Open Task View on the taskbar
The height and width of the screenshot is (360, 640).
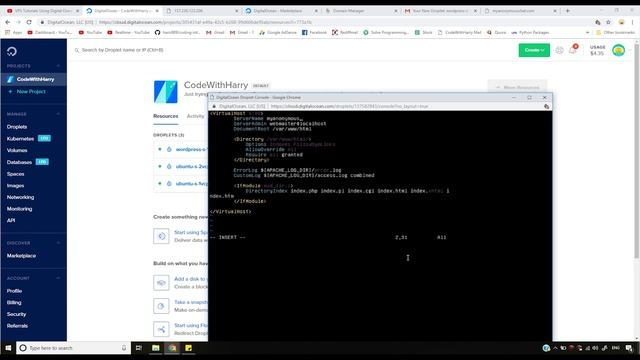(x=139, y=348)
